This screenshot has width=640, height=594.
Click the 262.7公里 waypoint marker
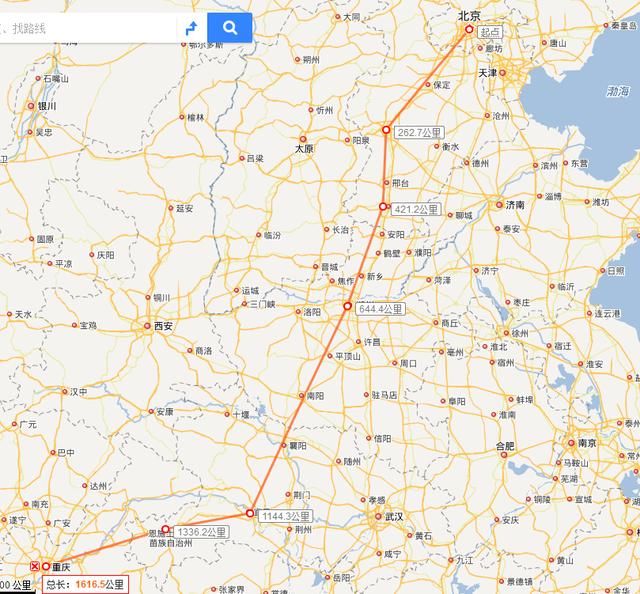386,130
